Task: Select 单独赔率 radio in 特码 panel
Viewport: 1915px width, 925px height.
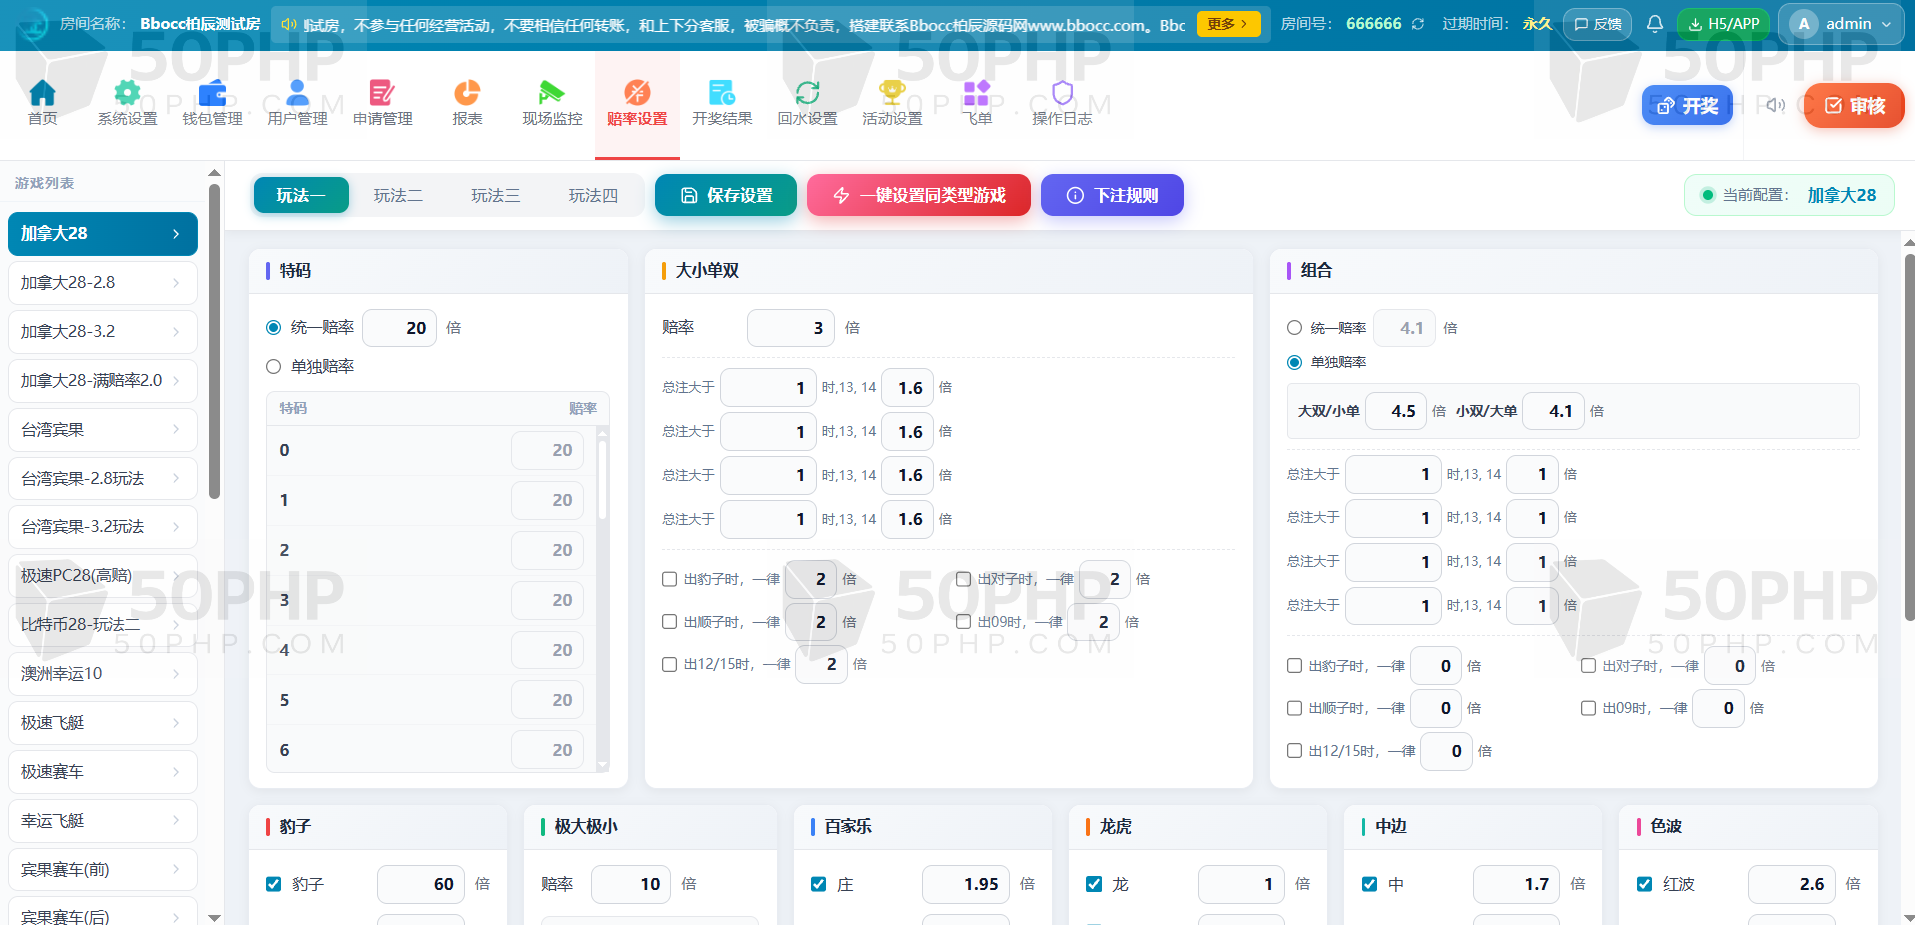Action: pos(273,367)
